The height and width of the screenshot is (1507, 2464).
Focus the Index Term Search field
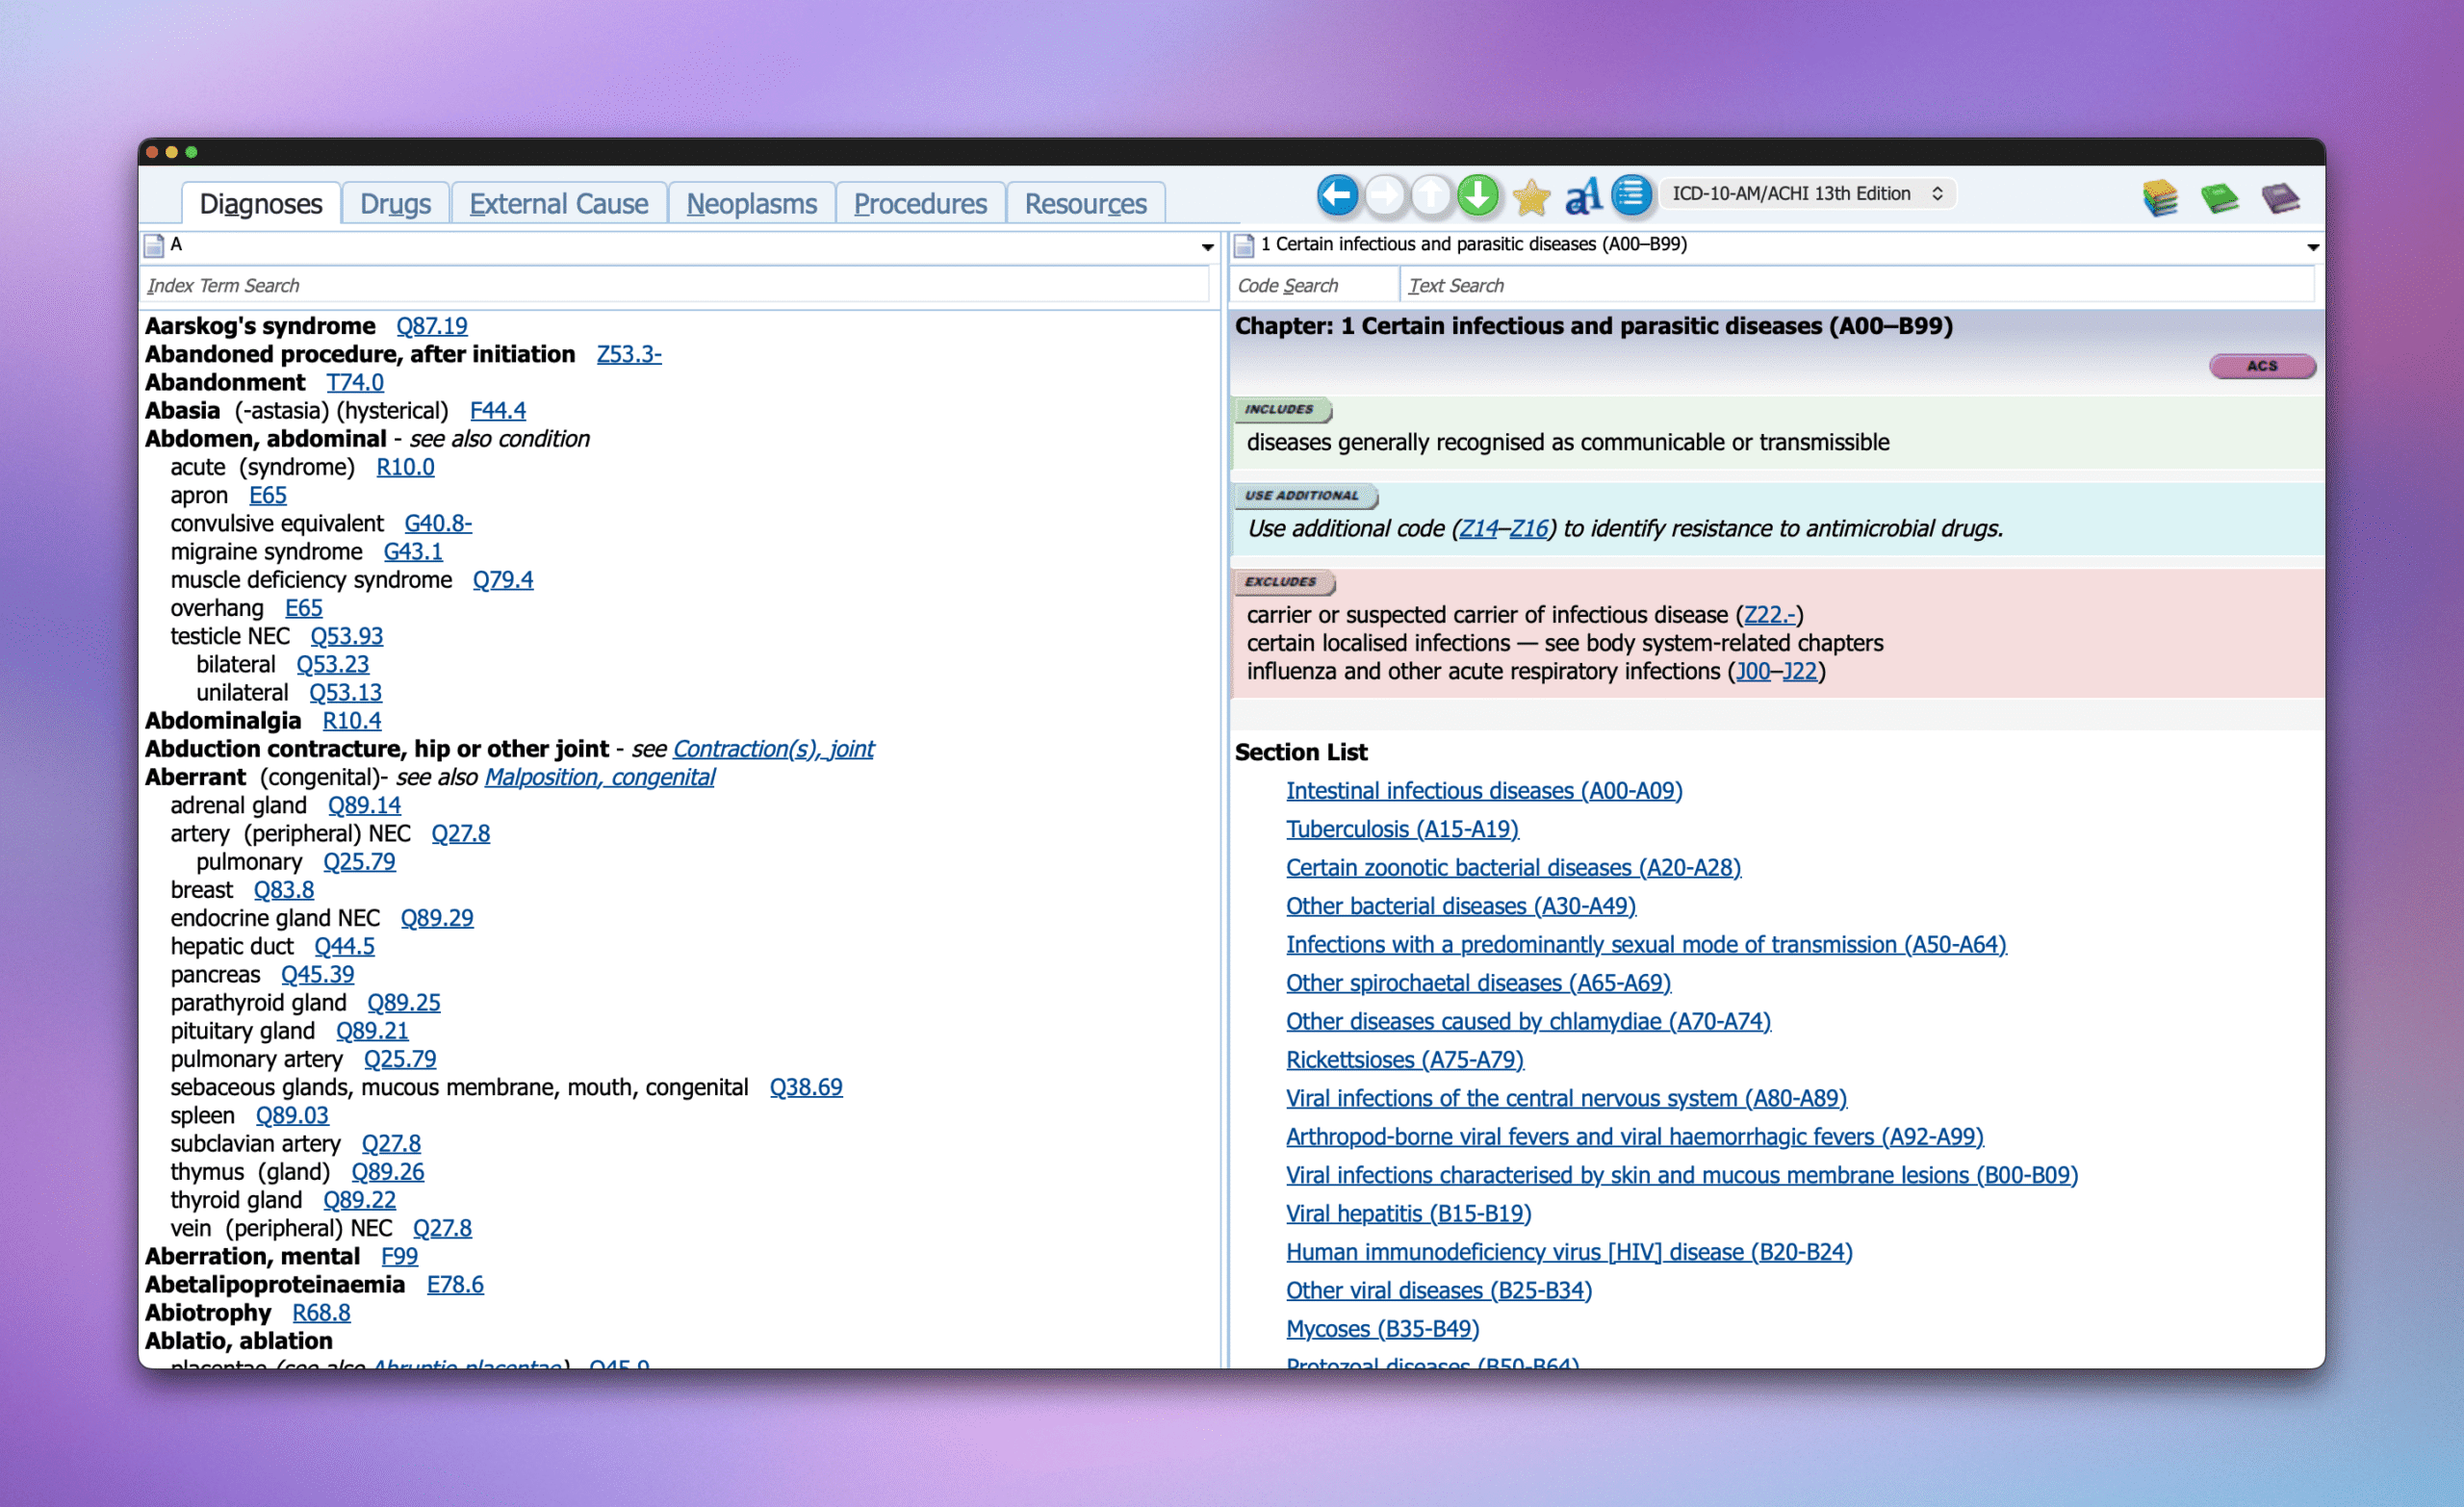675,285
